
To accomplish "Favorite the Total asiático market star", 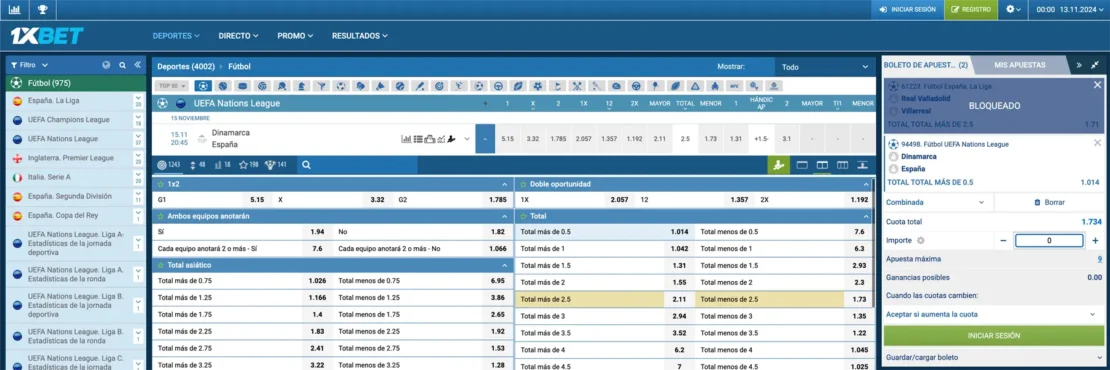I will [161, 265].
